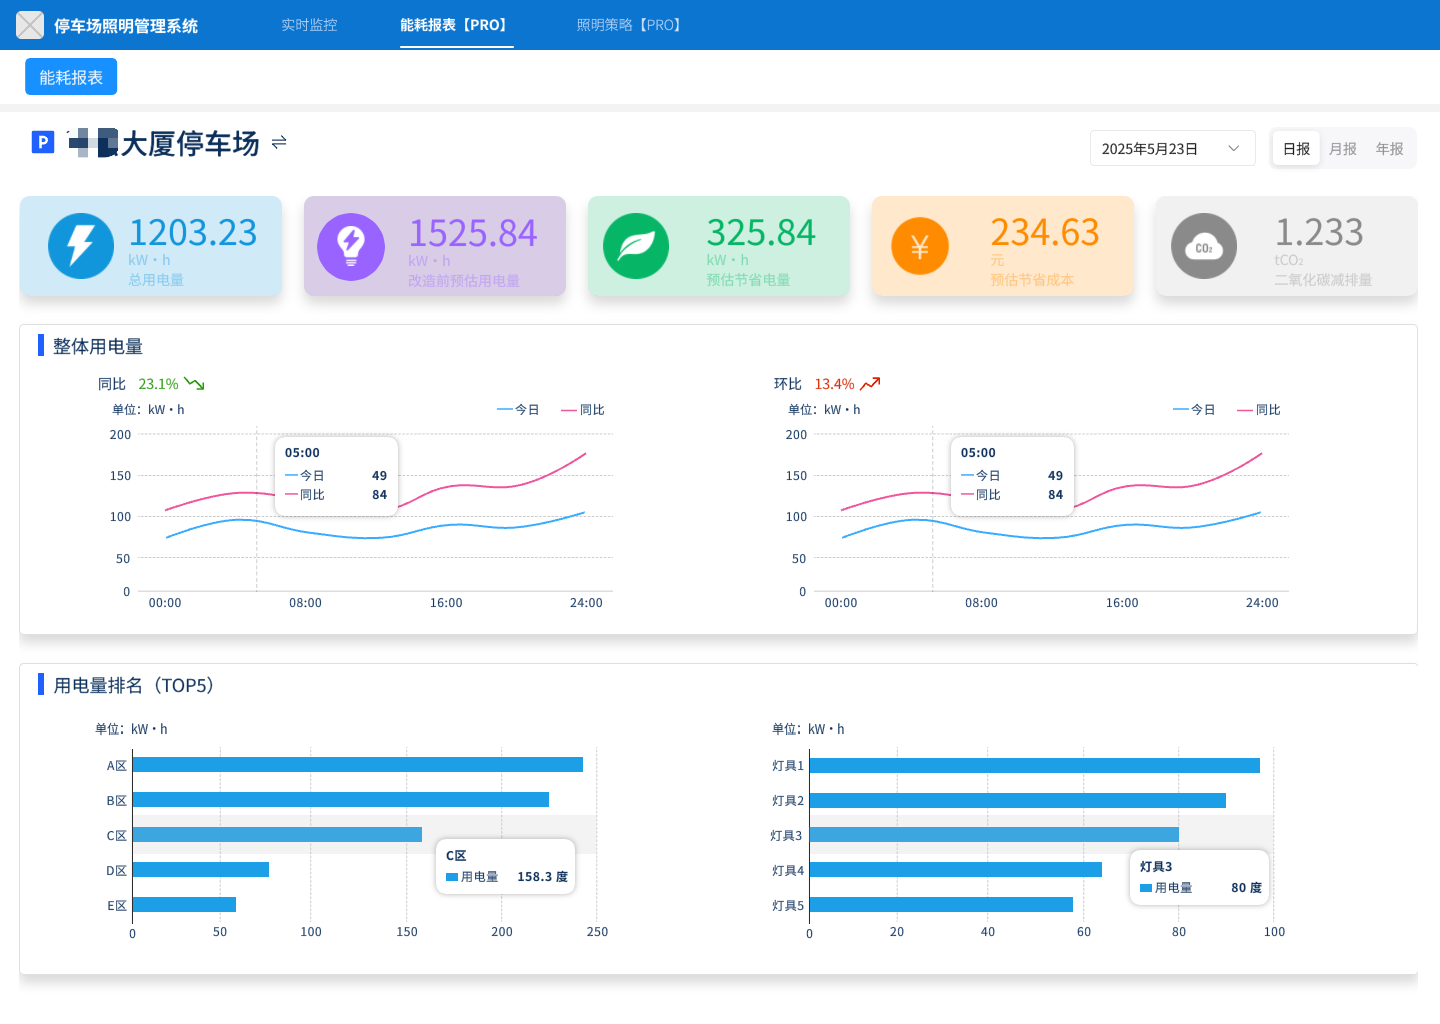Click the gray CO2 cloud icon
Viewport: 1440px width, 1024px height.
[x=1204, y=246]
